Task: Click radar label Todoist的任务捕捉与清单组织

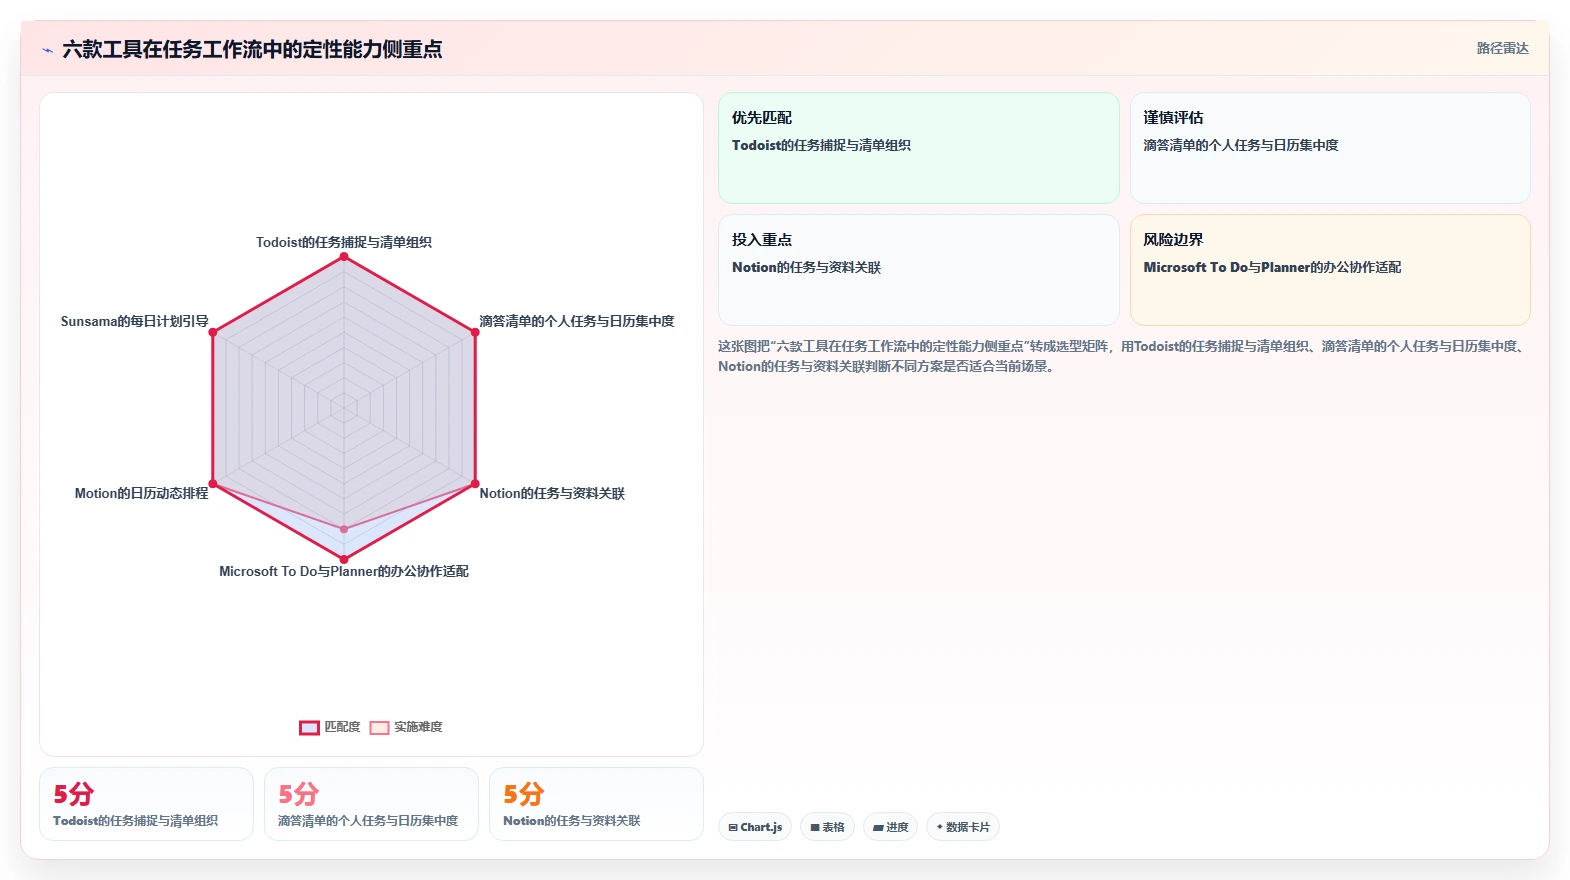Action: (x=344, y=242)
